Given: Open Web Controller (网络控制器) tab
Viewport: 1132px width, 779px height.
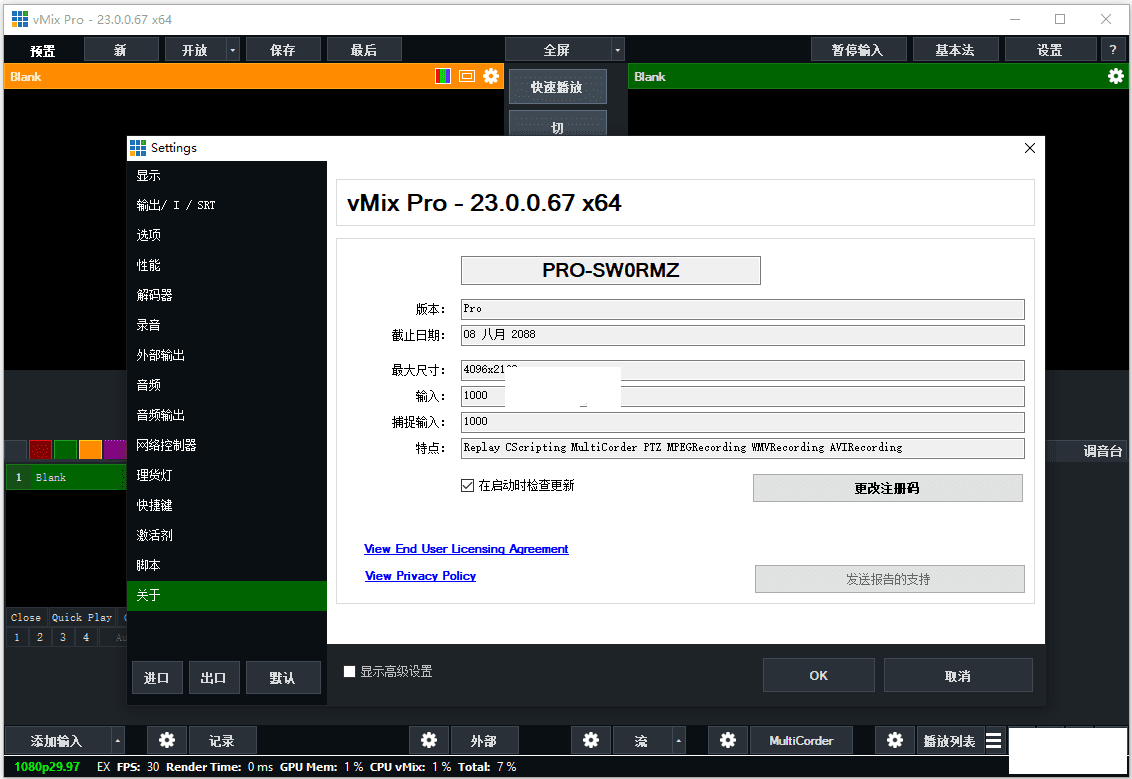Looking at the screenshot, I should [227, 445].
